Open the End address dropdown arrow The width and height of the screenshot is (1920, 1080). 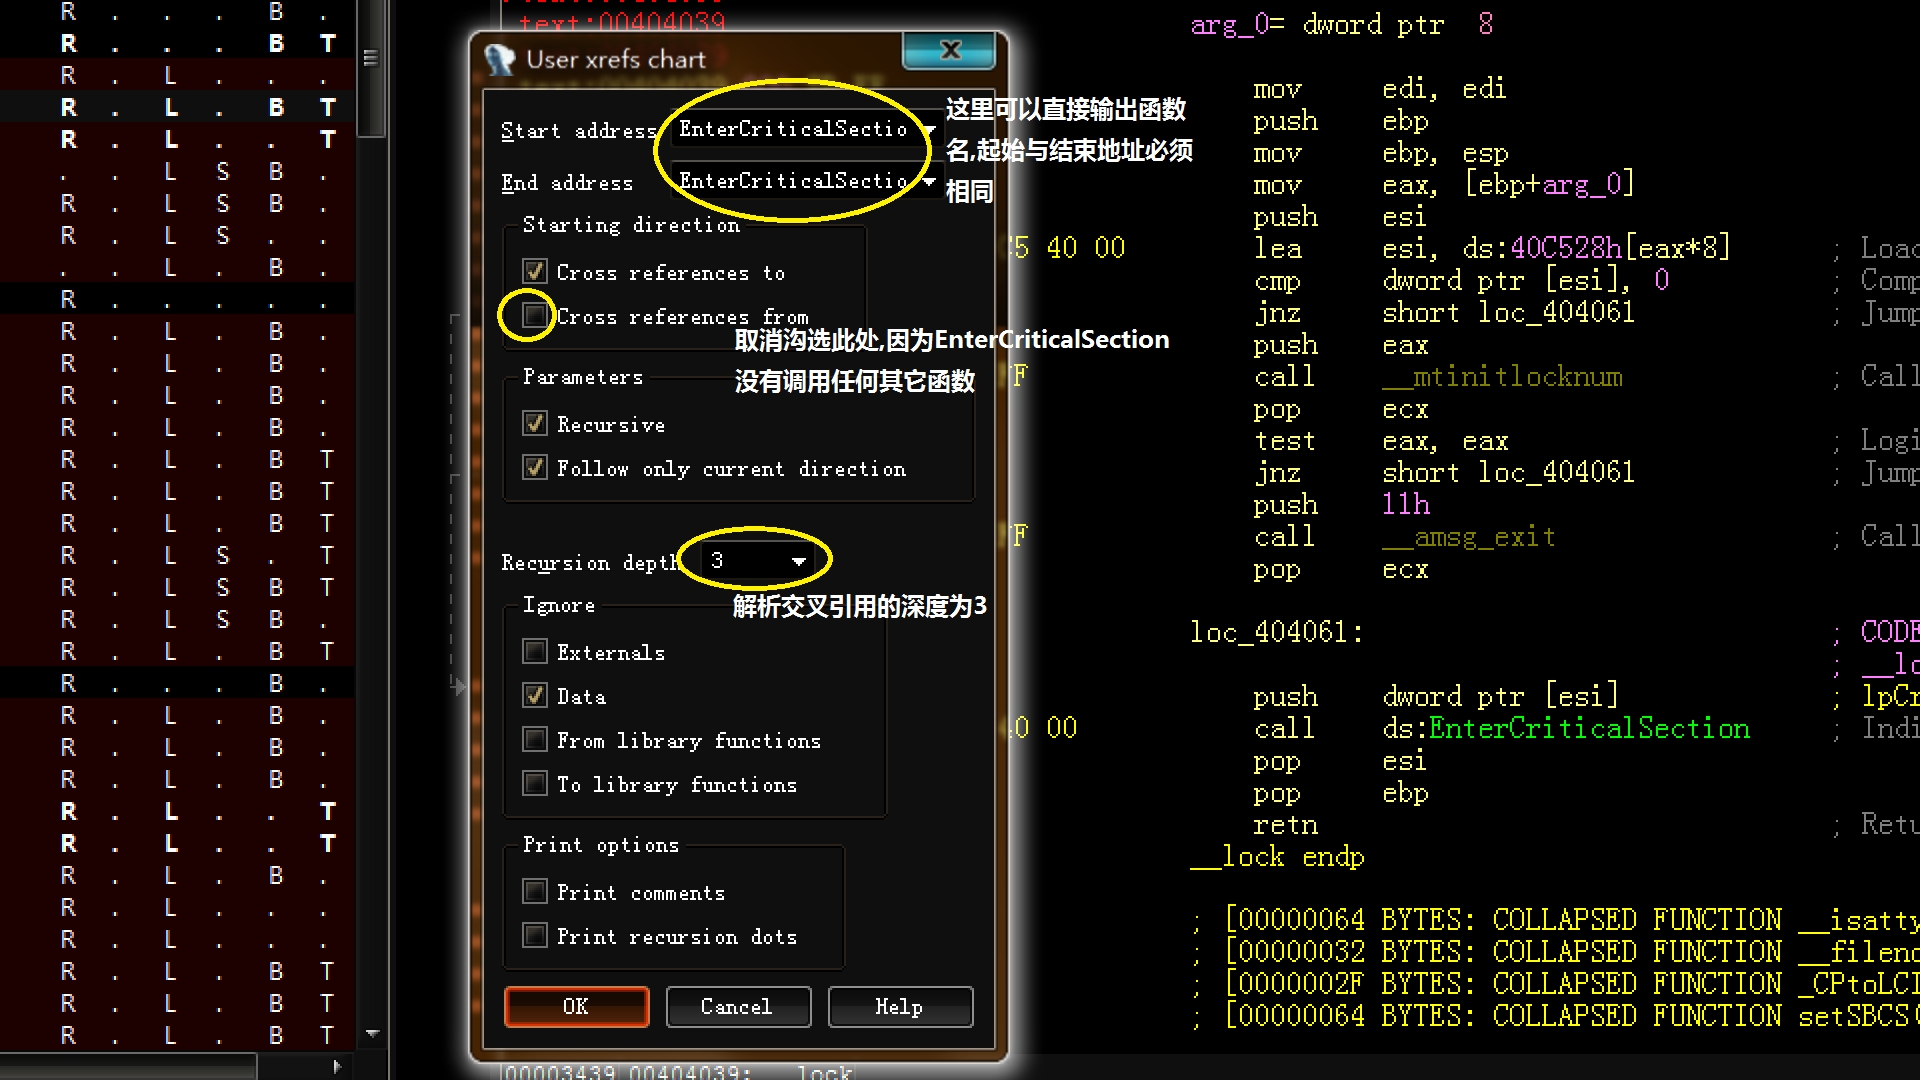929,182
